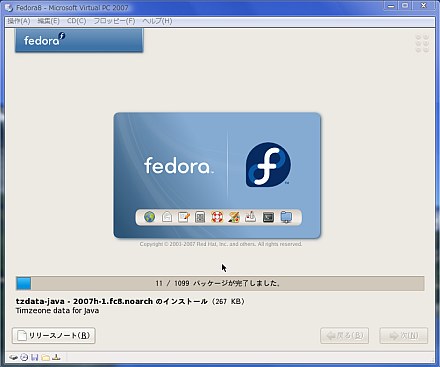Screen dimensions: 440x367
Task: Select the 'Timzeone data for Java' description
Action: click(x=57, y=311)
